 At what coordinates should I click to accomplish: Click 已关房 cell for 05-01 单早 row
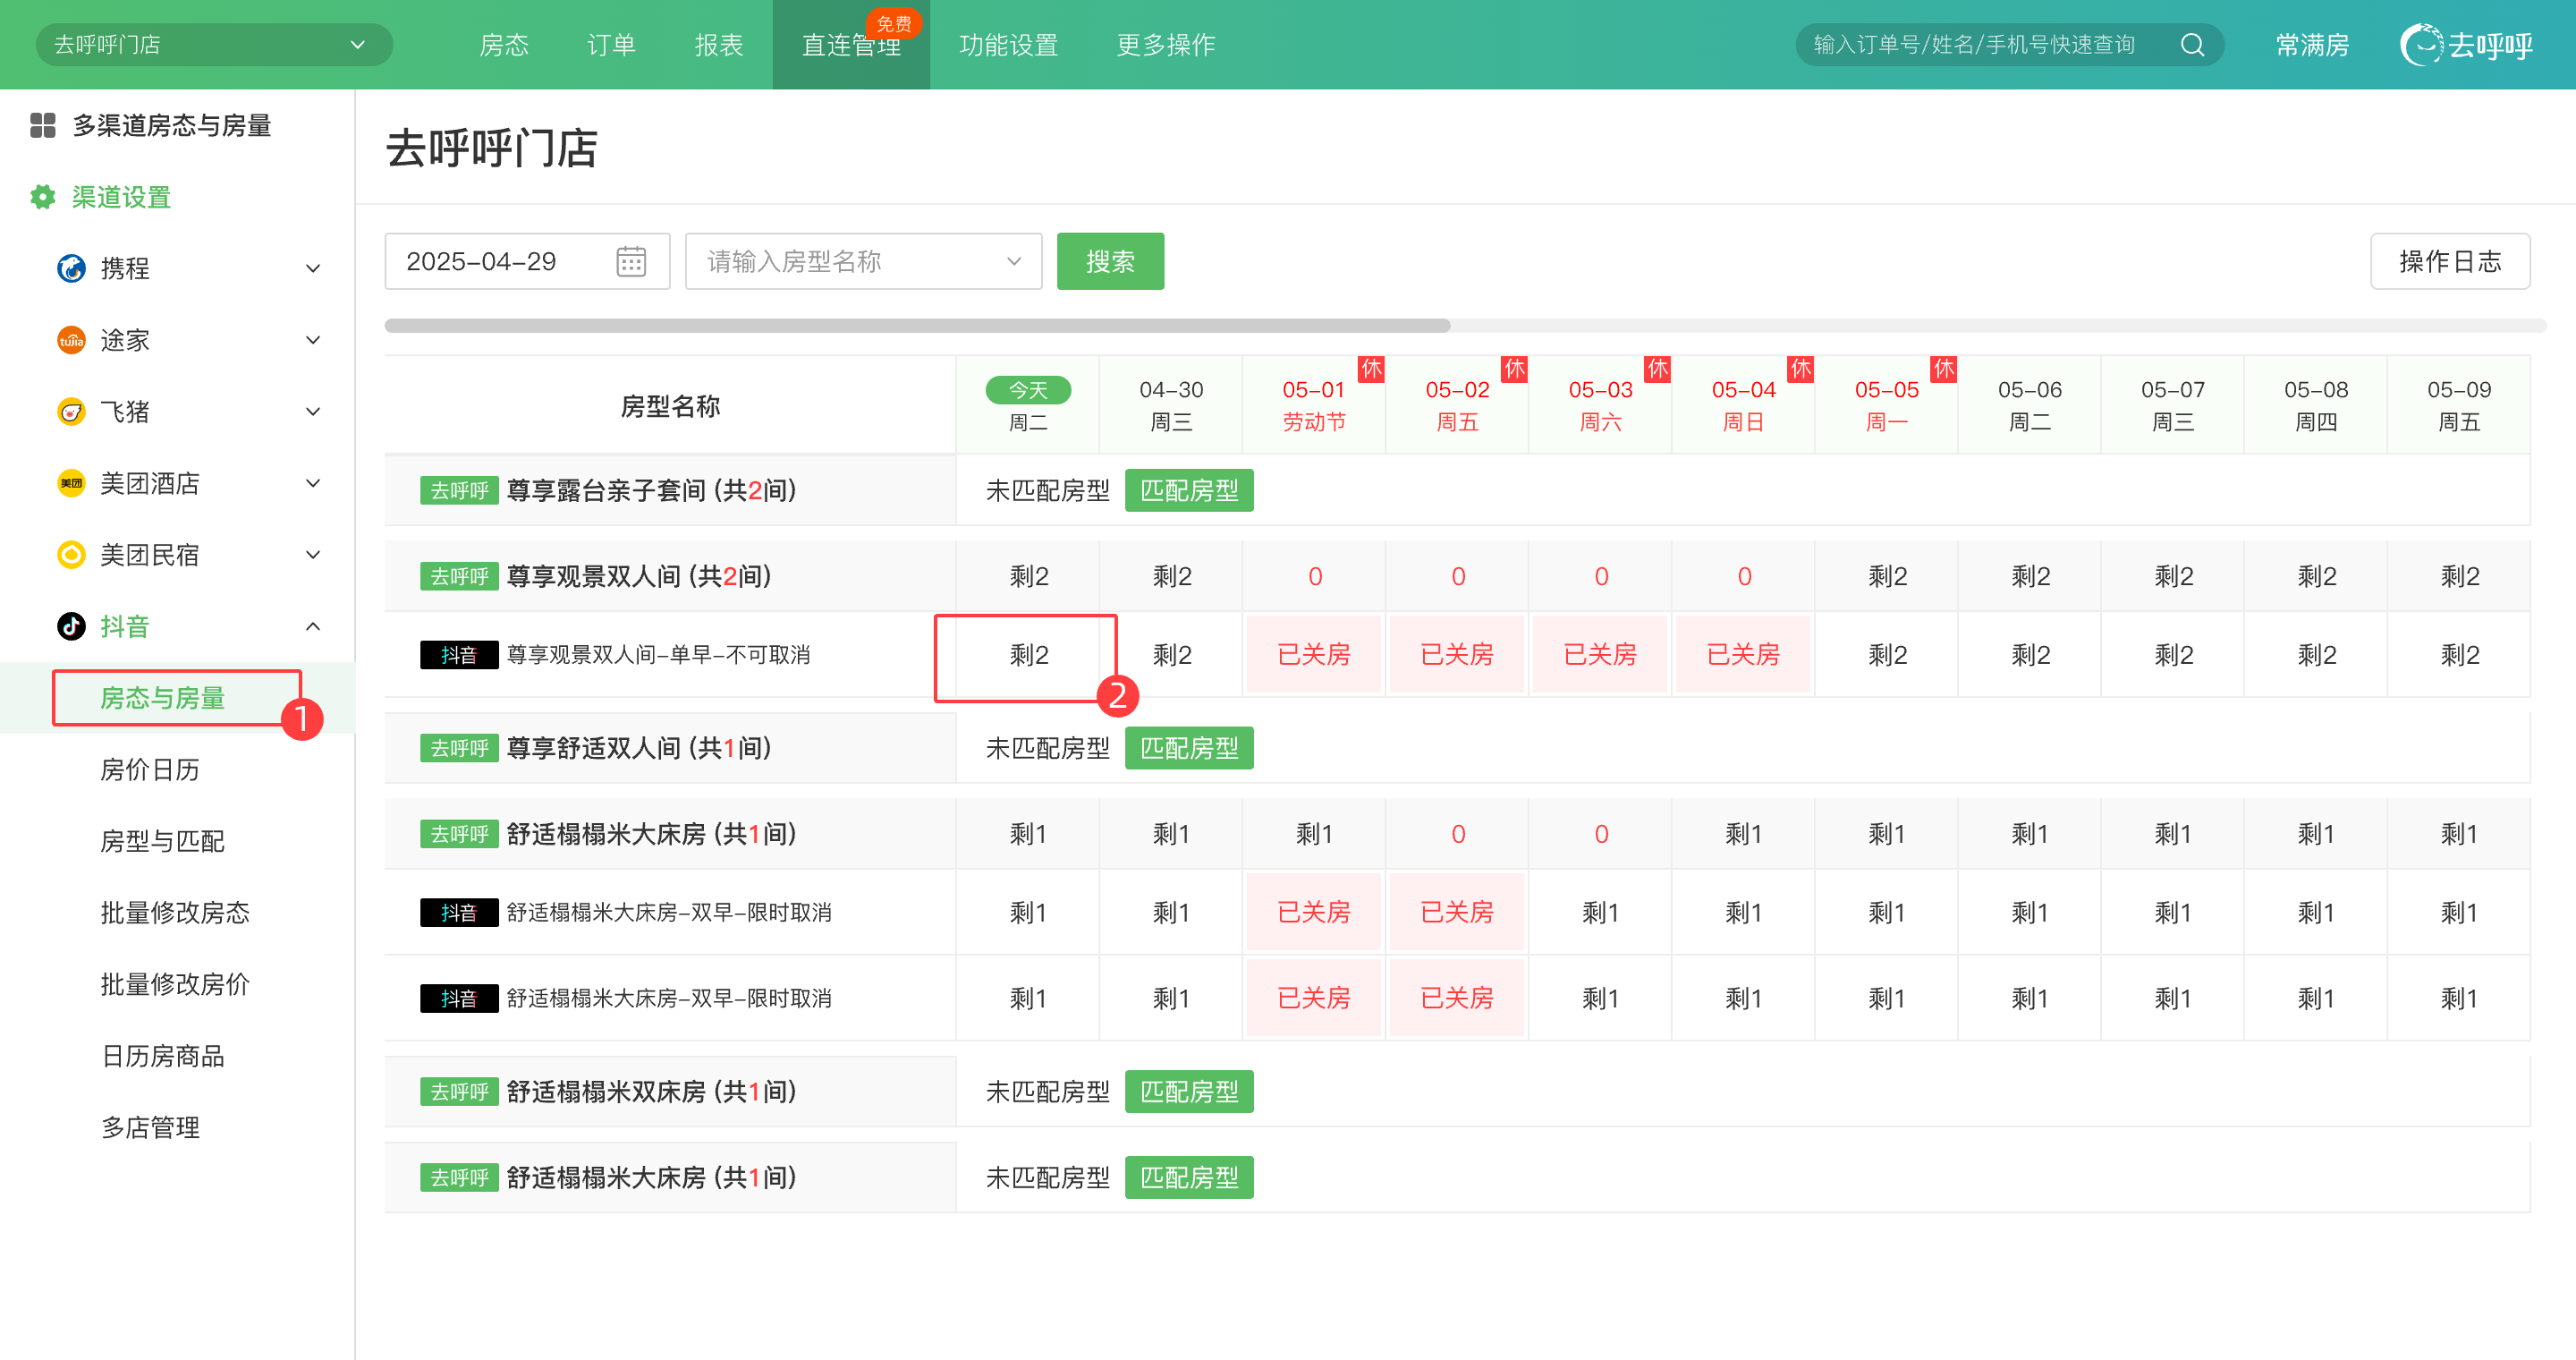[1313, 655]
